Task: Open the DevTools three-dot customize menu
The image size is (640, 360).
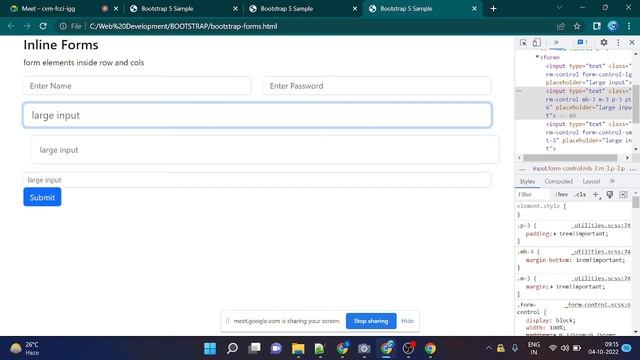Action: click(x=618, y=42)
